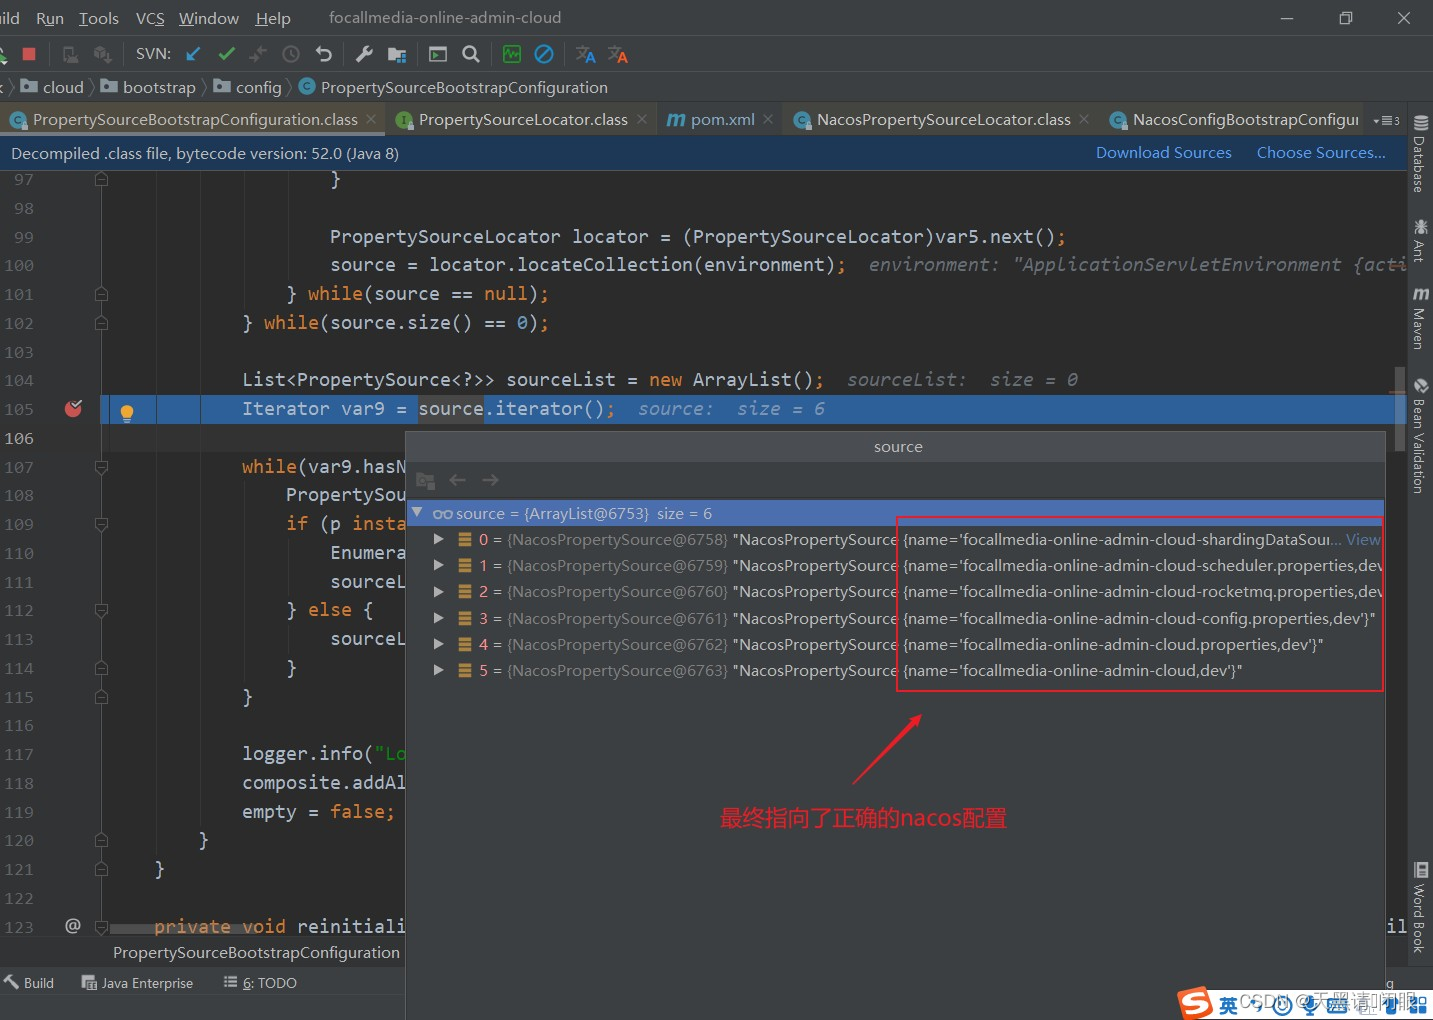Open the Window menu
Viewport: 1433px width, 1020px height.
(208, 18)
